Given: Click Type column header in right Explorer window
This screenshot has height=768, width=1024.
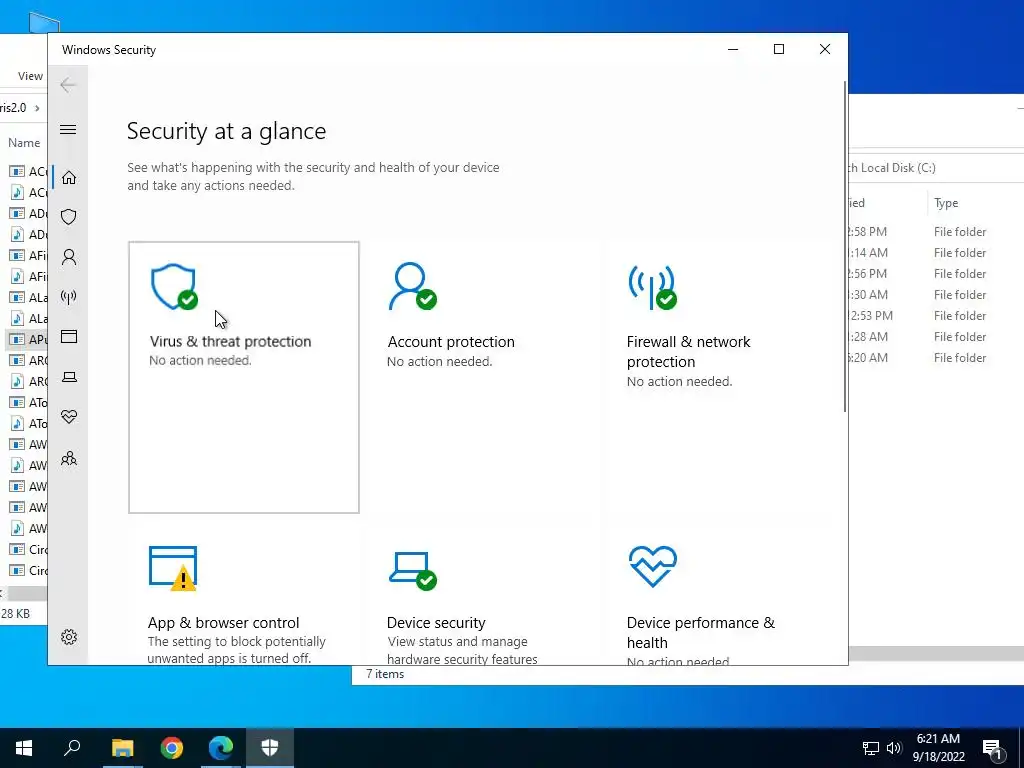Looking at the screenshot, I should pos(946,203).
